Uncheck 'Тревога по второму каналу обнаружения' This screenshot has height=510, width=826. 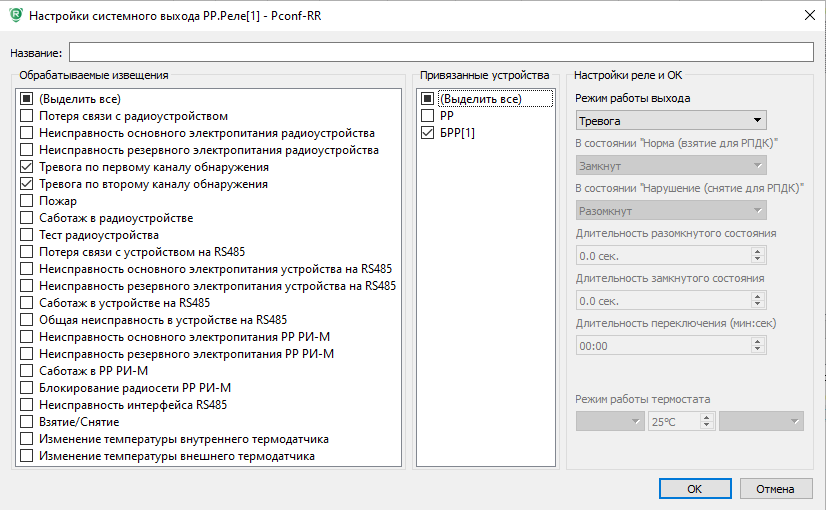pyautogui.click(x=26, y=184)
